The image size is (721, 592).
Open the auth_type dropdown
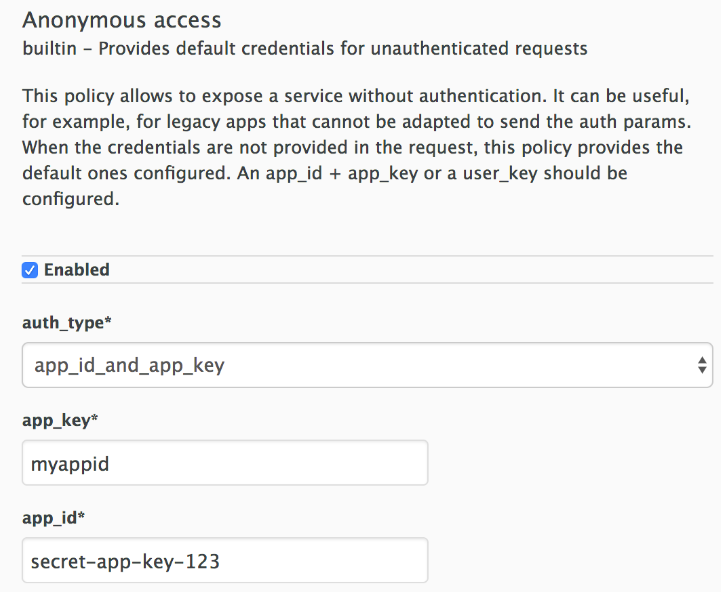click(366, 365)
